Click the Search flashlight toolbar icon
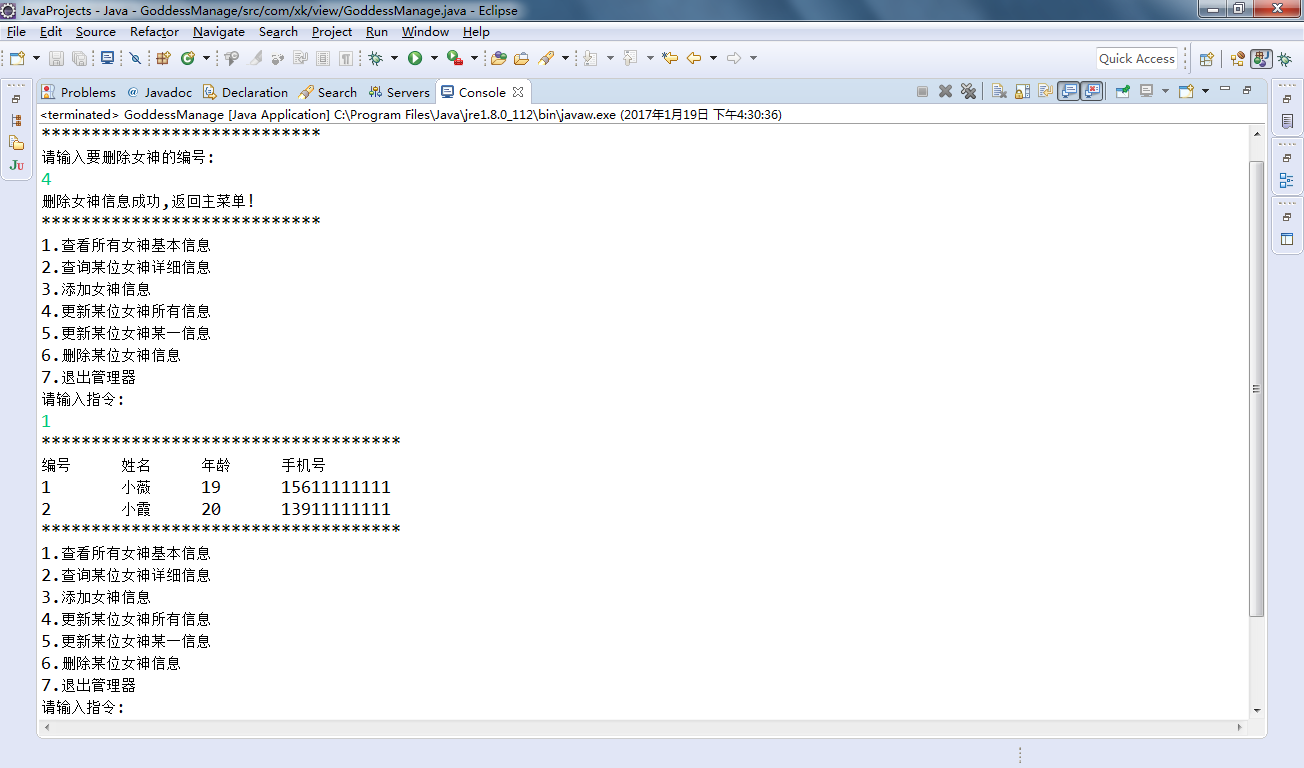 tap(546, 58)
